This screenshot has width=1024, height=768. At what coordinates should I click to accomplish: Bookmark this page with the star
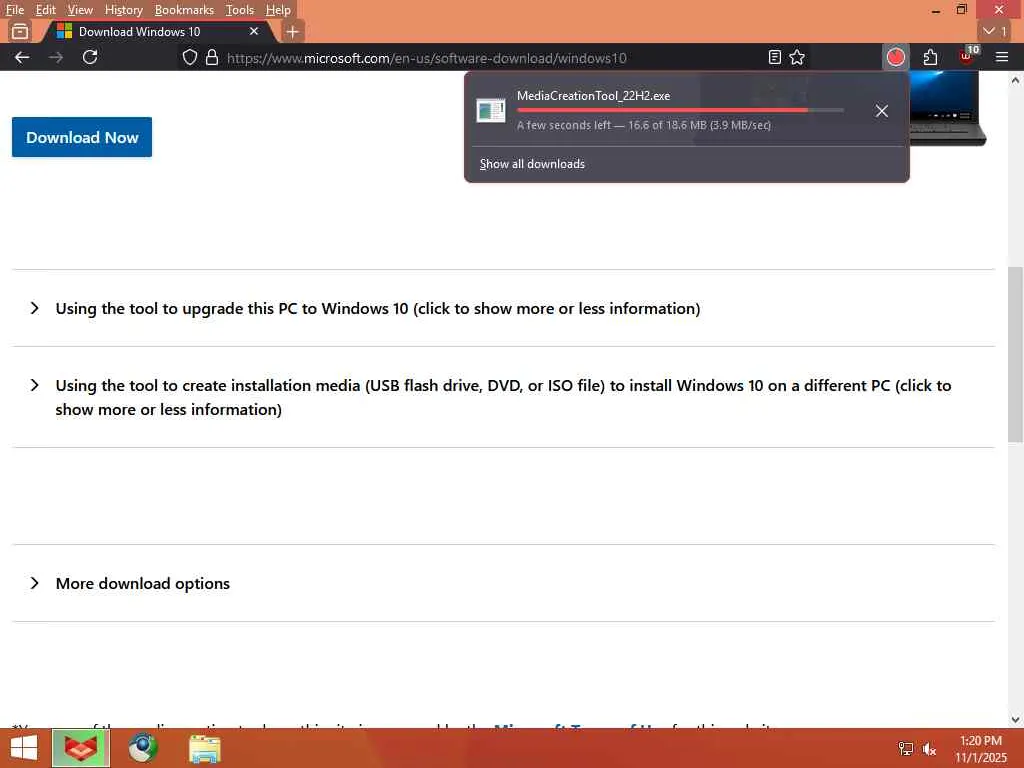[797, 57]
